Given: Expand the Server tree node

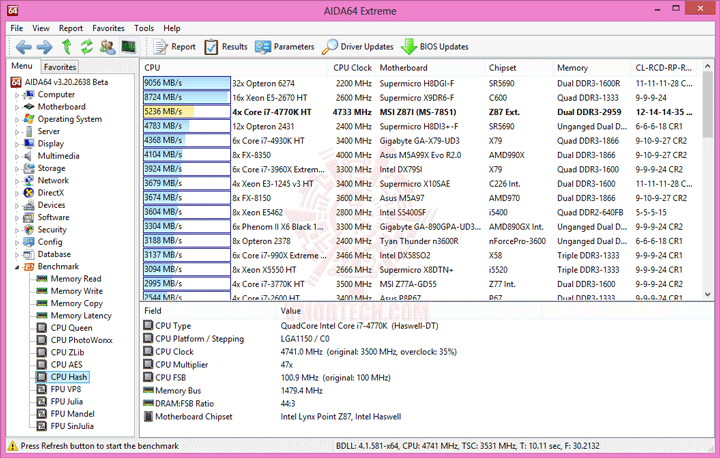Looking at the screenshot, I should (x=17, y=132).
